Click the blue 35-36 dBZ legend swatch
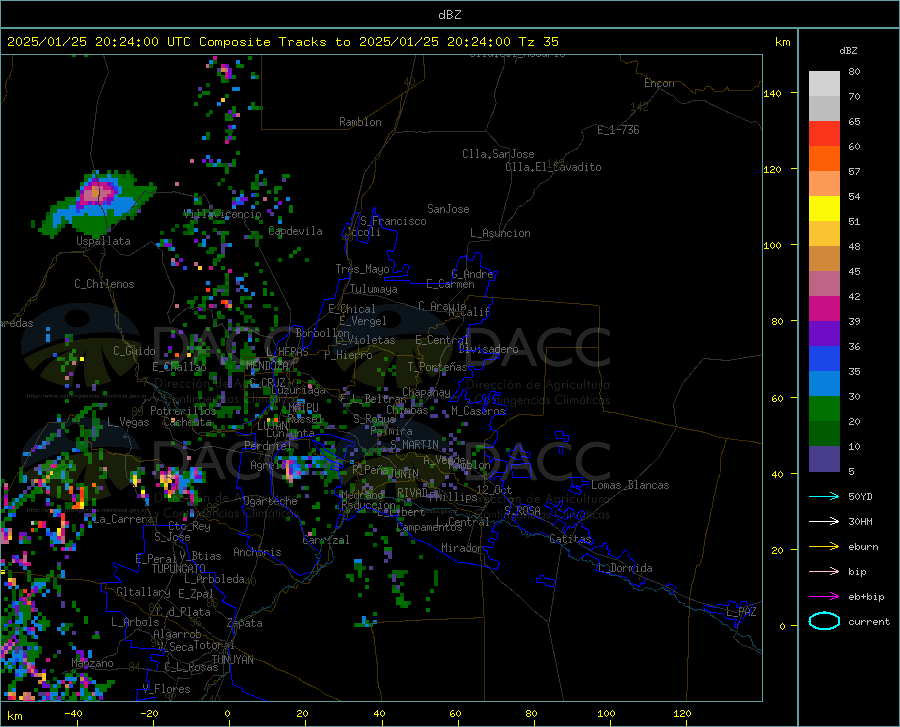 [x=824, y=359]
